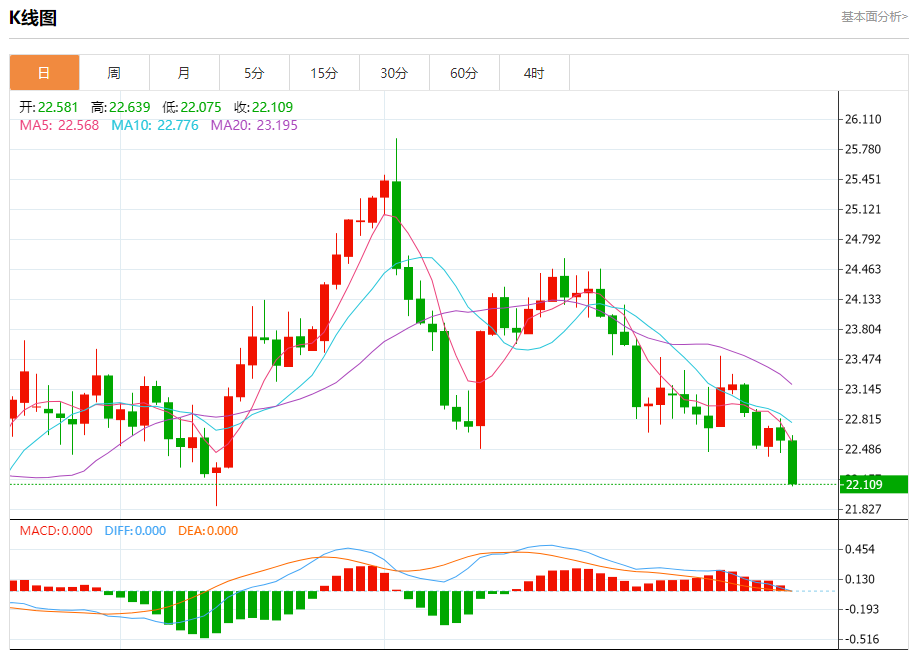Click the DIFF:0.000 label

135,531
